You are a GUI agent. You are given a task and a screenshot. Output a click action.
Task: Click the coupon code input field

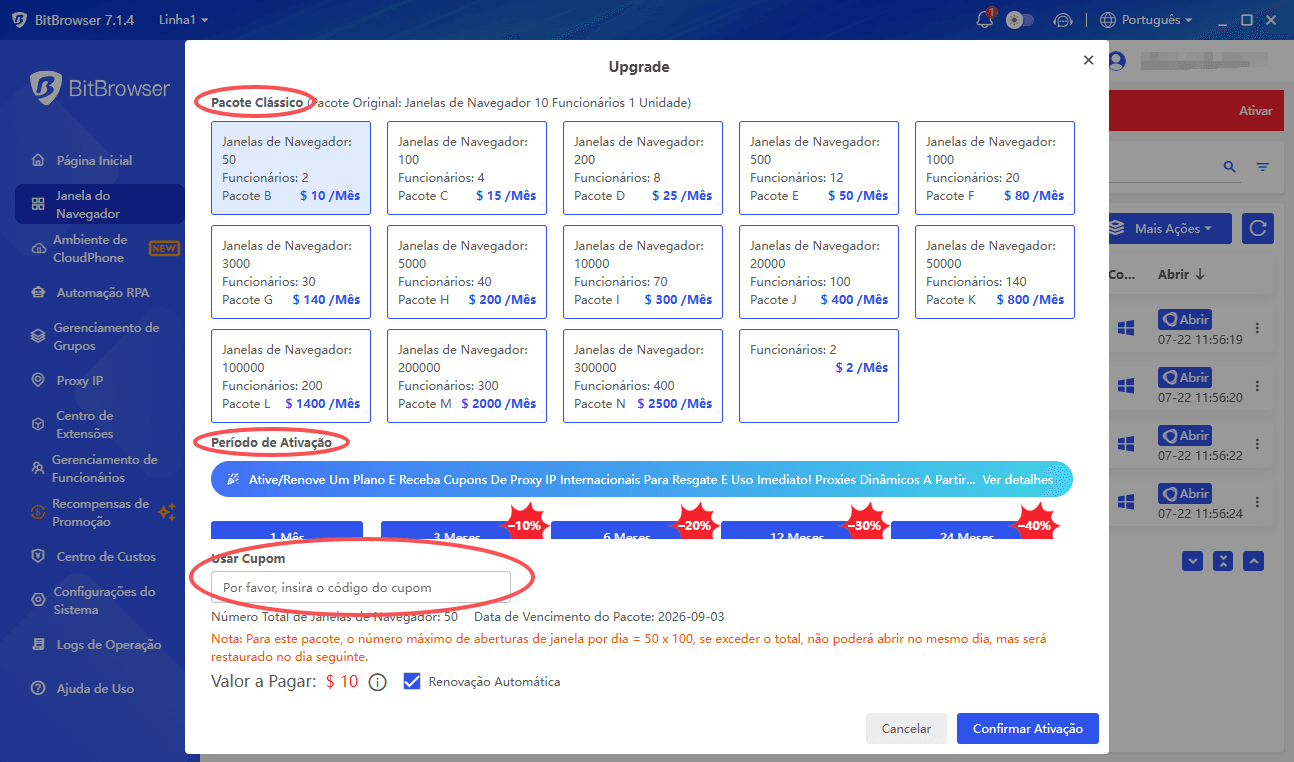click(361, 587)
